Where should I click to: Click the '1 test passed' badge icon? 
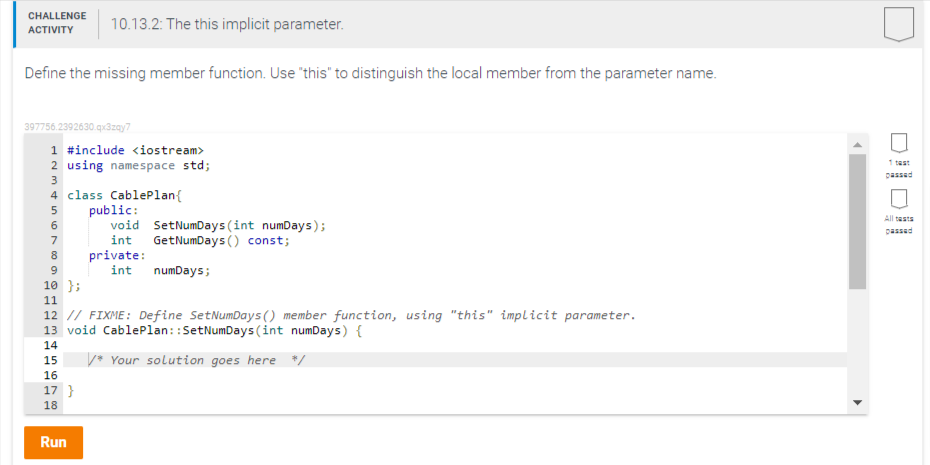[x=899, y=143]
